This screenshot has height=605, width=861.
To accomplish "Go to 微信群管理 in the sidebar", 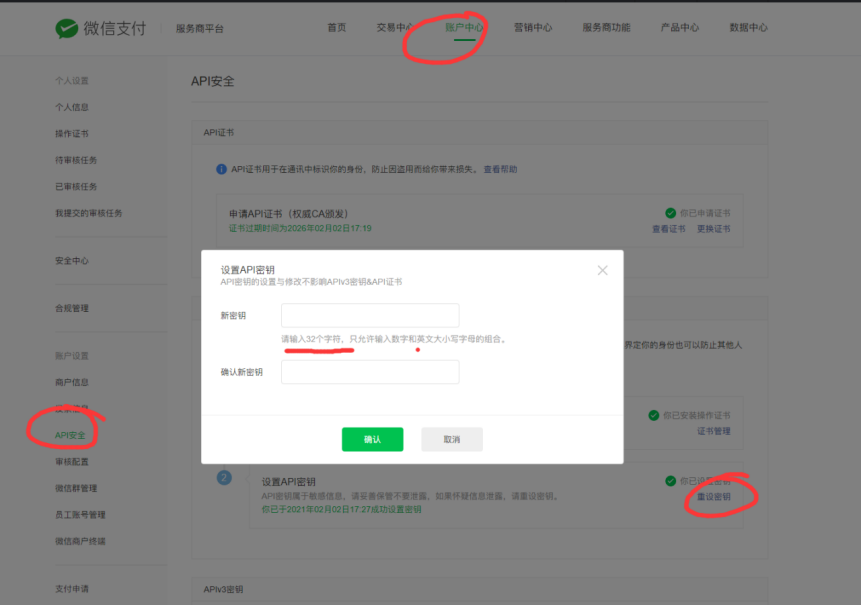I will [x=76, y=488].
